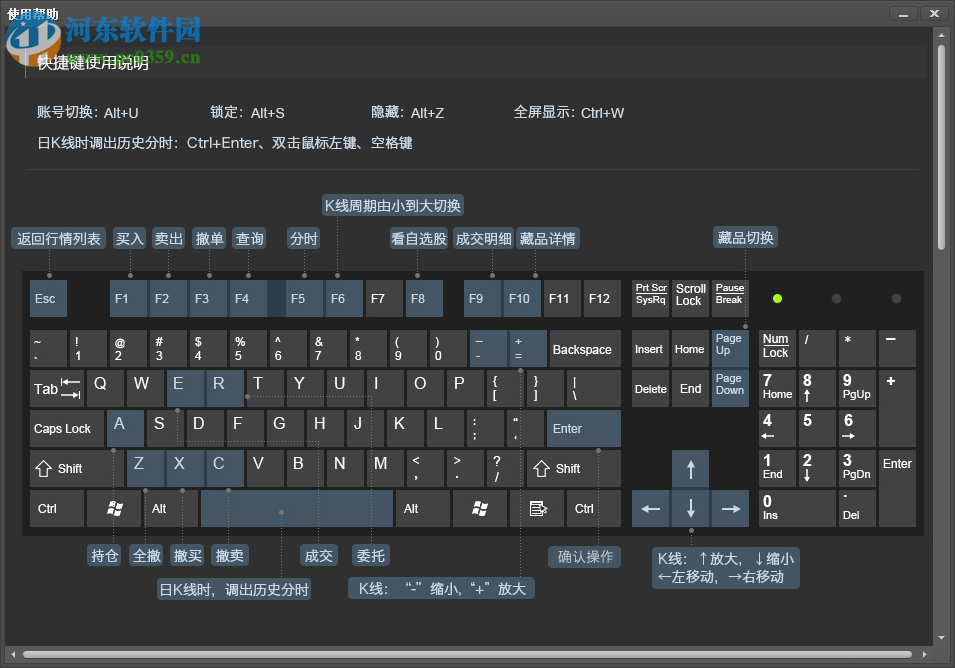Click the 藏品切换 label
The width and height of the screenshot is (955, 668).
(745, 237)
